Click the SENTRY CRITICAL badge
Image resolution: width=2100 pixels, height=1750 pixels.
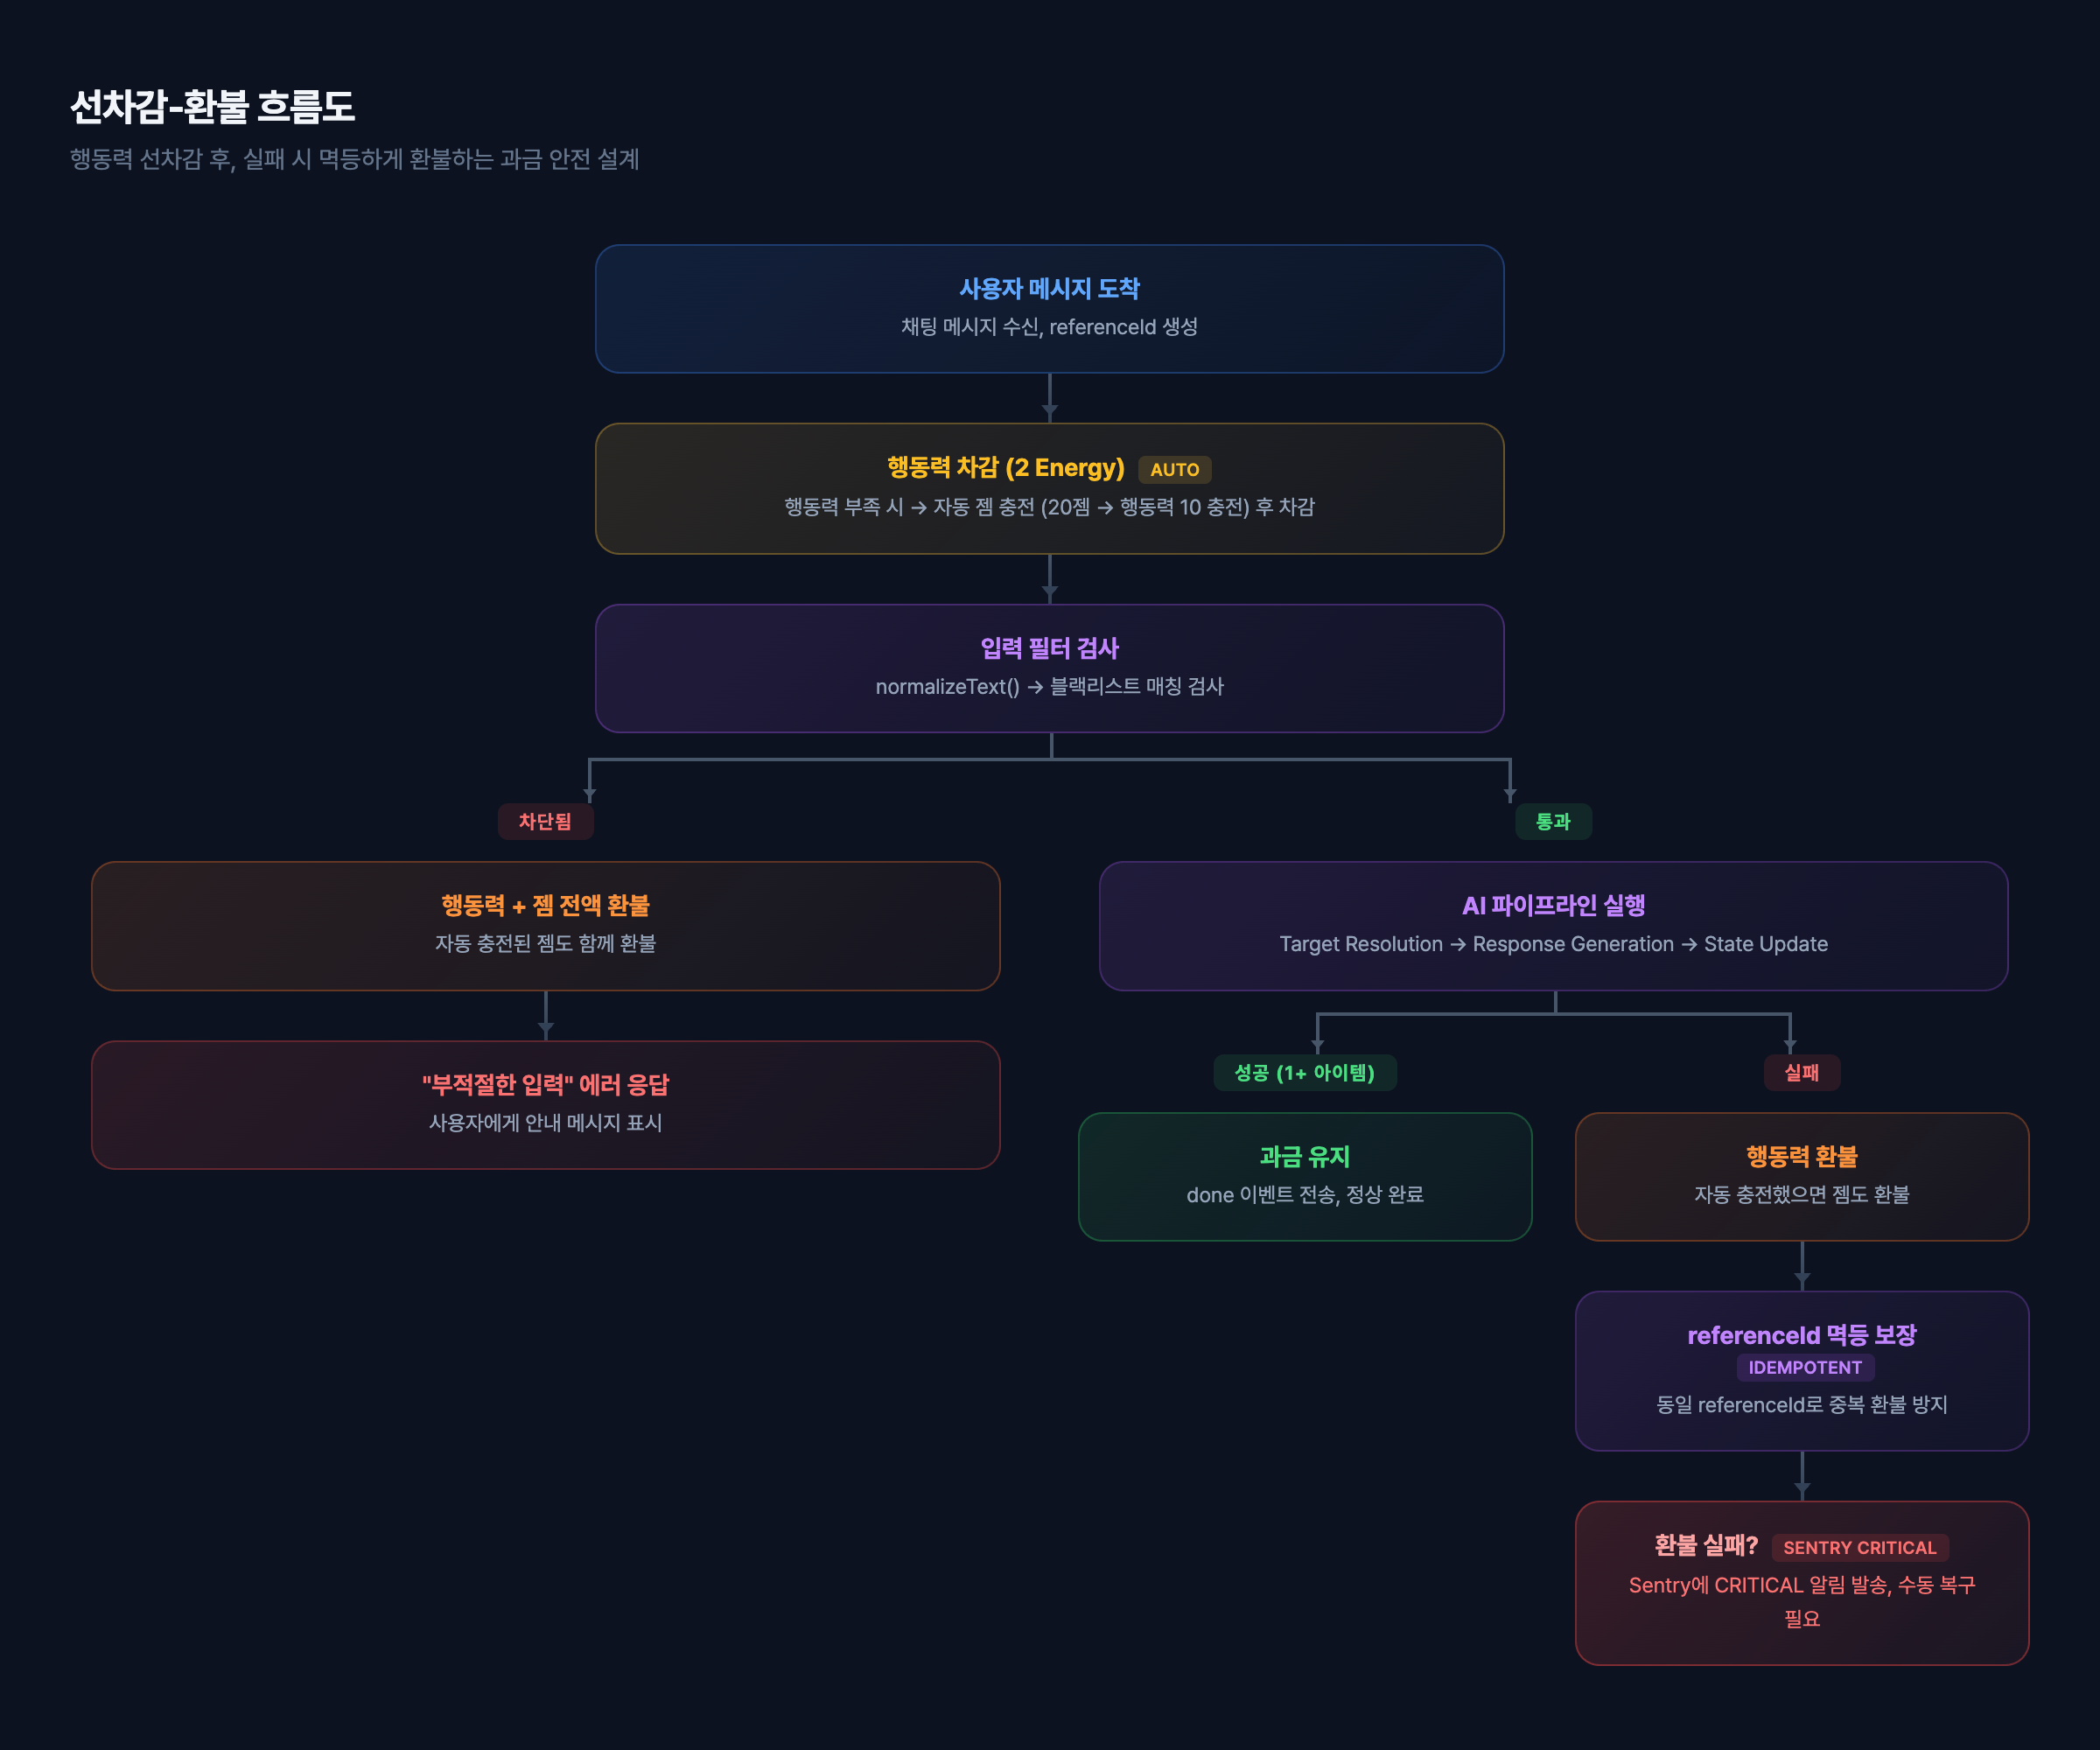click(1859, 1547)
